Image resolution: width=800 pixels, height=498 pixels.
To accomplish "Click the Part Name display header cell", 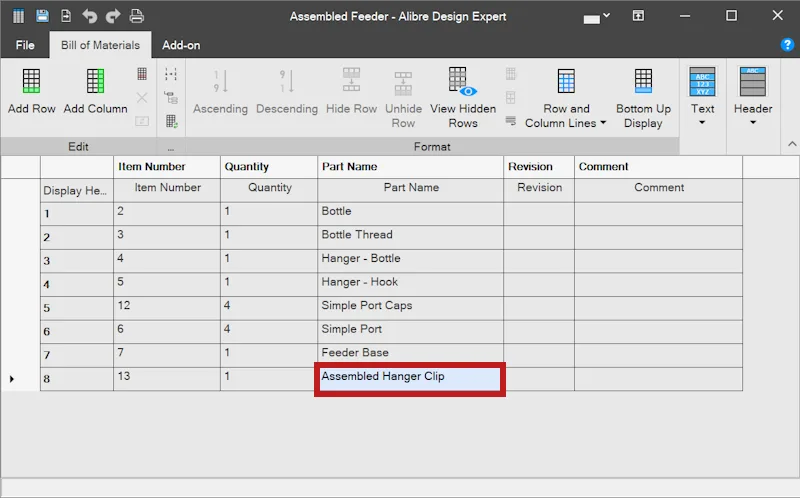I will [410, 190].
